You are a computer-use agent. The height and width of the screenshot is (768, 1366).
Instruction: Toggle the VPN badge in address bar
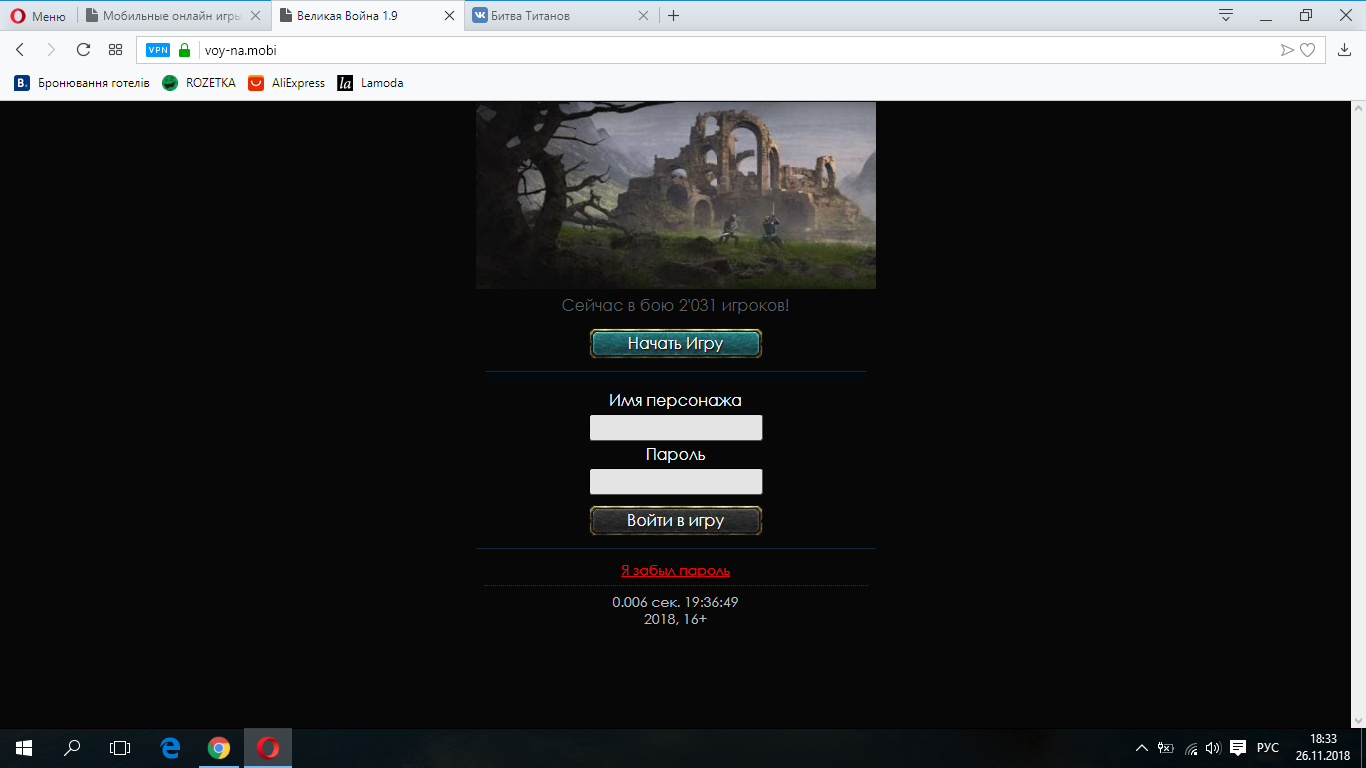point(158,50)
